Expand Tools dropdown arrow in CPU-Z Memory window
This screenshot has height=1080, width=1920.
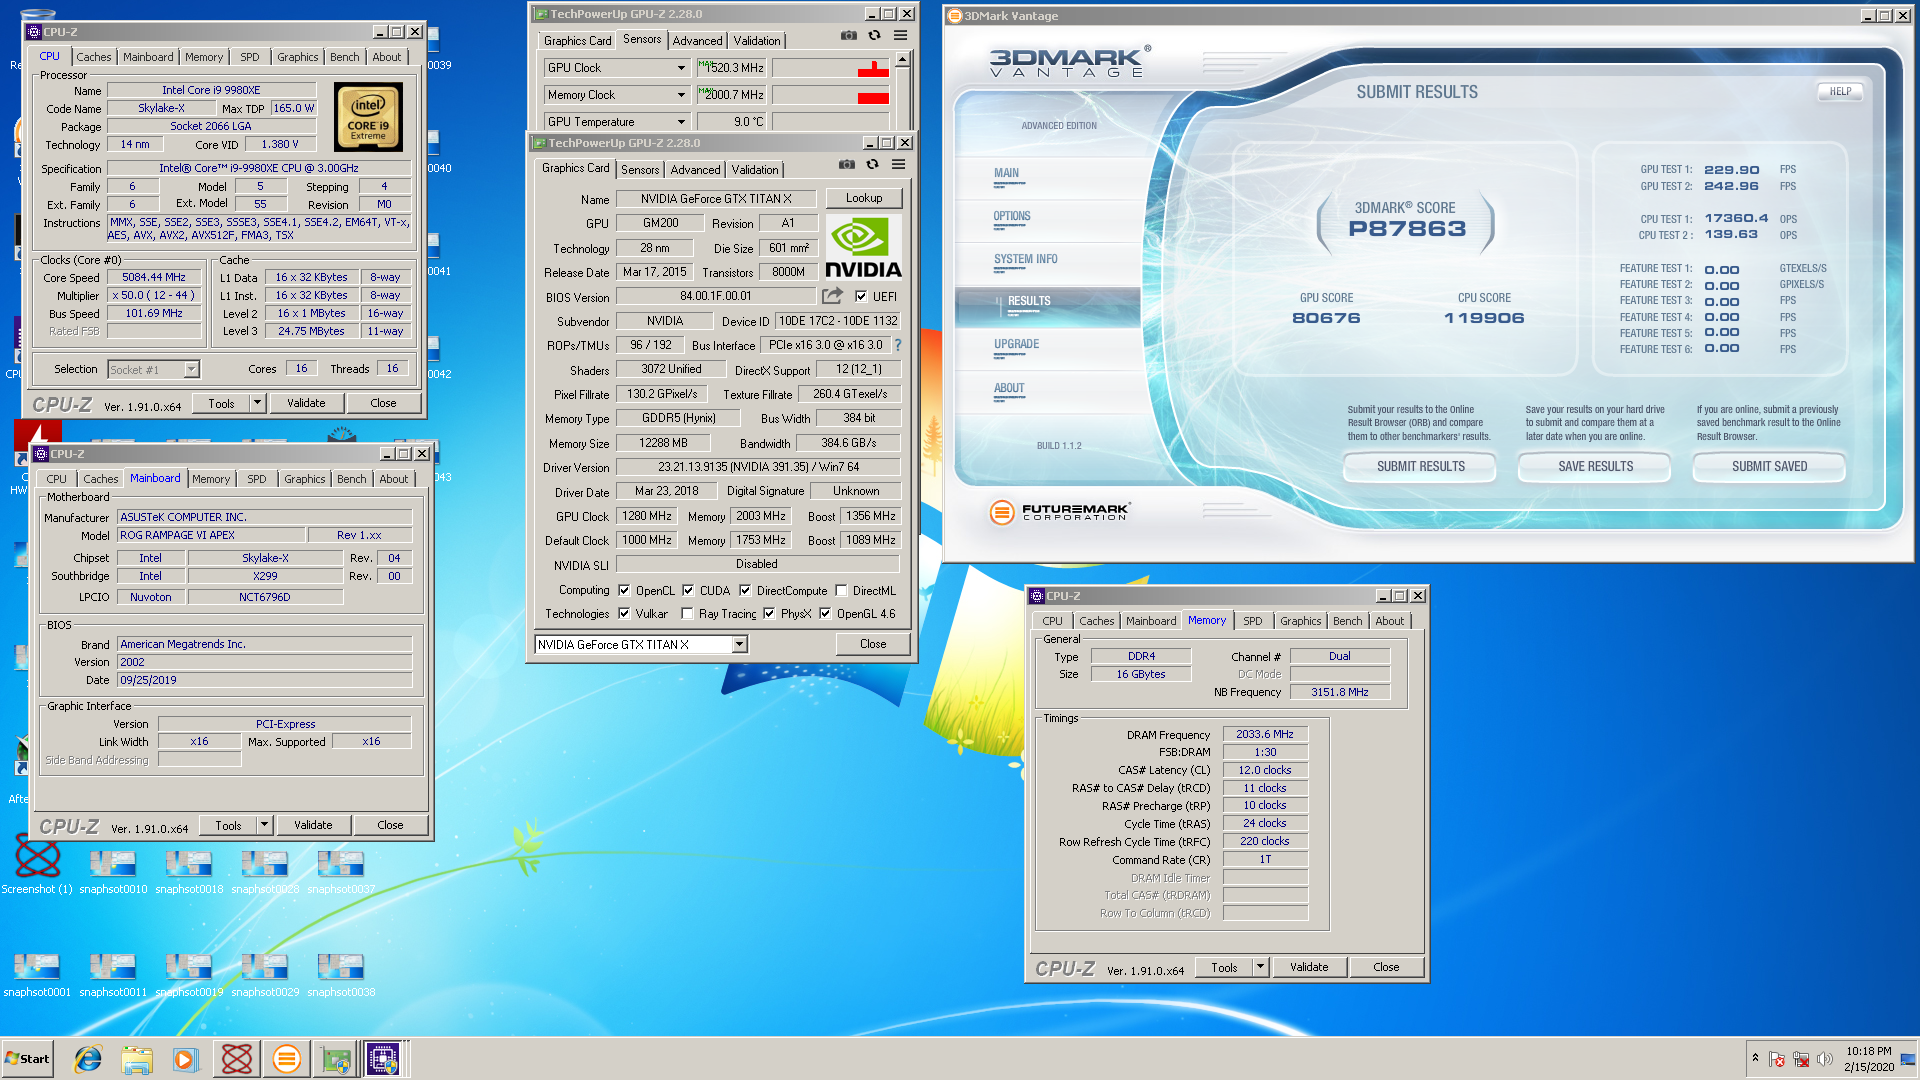pos(1260,967)
